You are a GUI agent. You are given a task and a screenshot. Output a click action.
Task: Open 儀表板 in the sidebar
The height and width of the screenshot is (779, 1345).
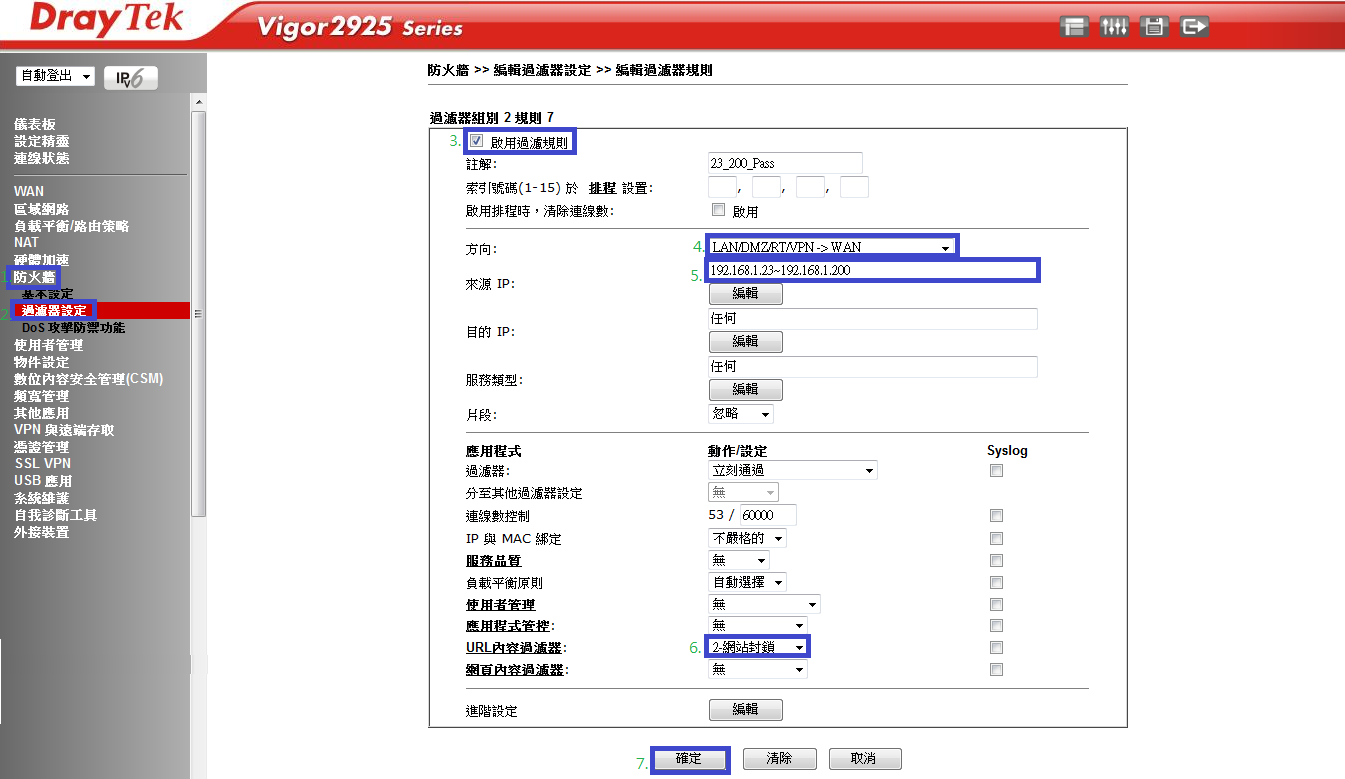click(x=35, y=124)
